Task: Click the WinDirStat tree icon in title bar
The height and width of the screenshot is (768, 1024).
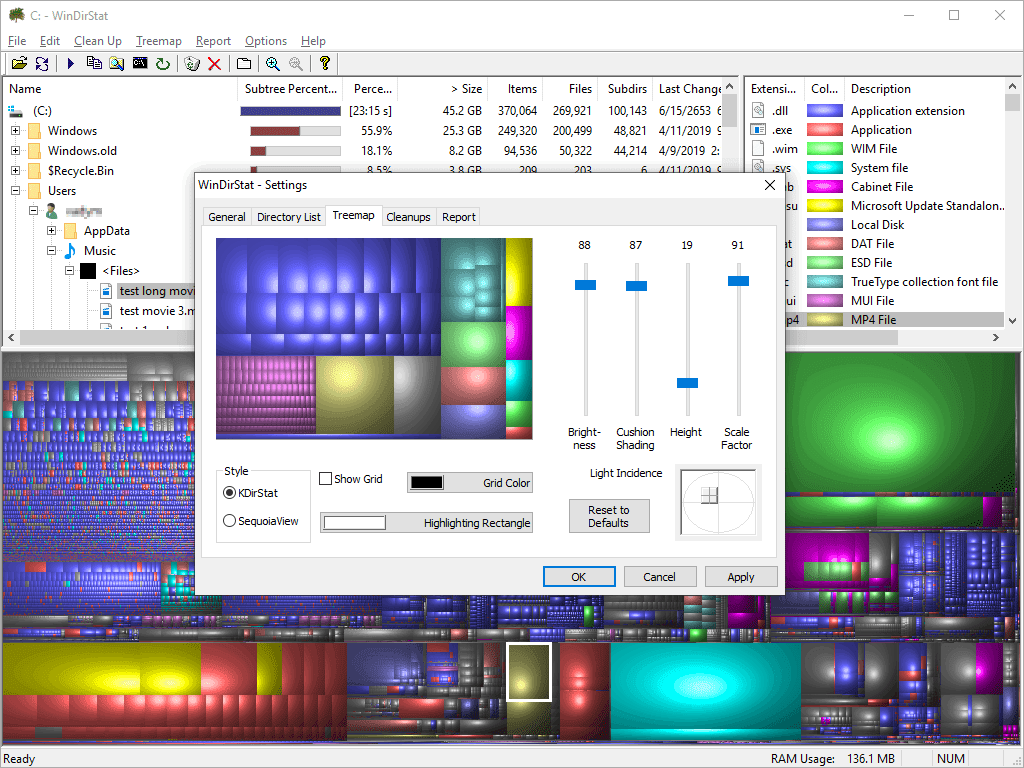Action: (x=17, y=14)
